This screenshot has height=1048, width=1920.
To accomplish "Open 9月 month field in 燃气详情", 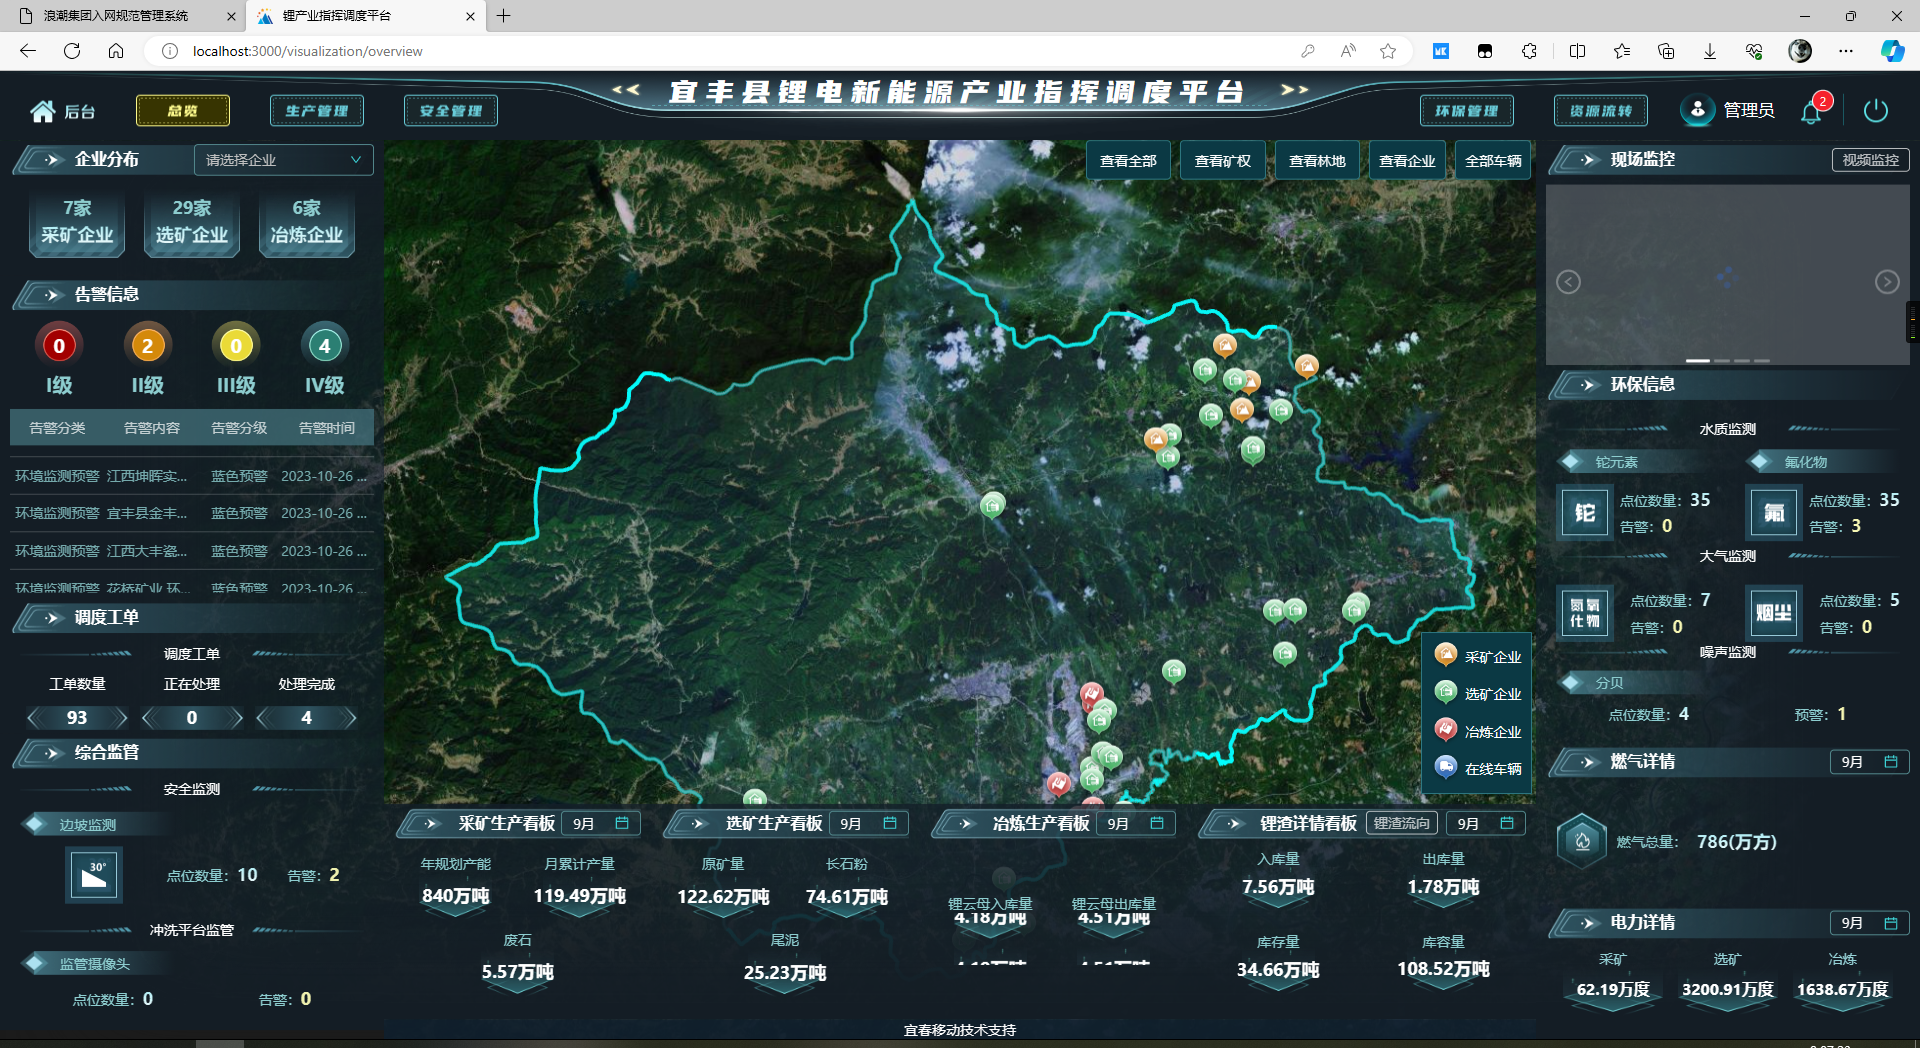I will click(1870, 762).
